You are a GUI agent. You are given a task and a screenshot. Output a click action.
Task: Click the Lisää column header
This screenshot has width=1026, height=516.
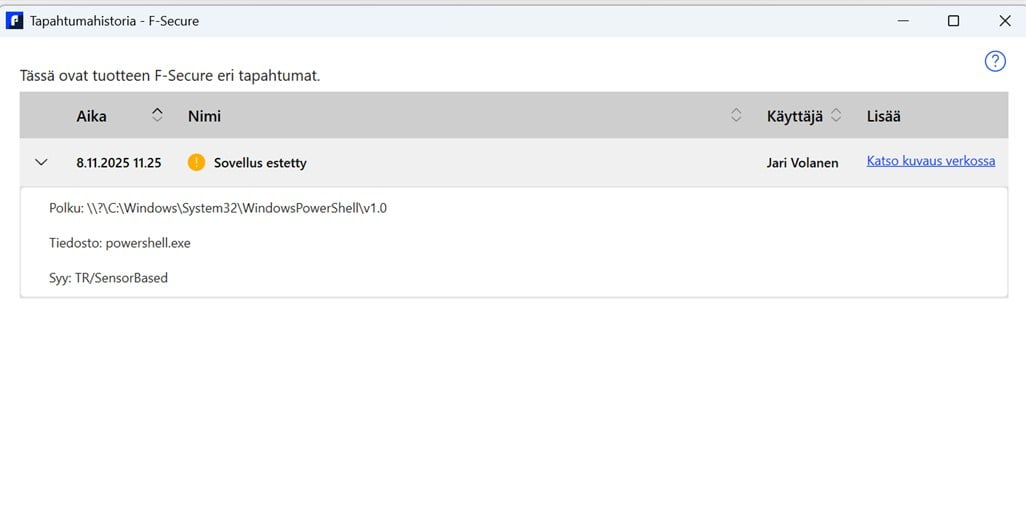coord(883,116)
